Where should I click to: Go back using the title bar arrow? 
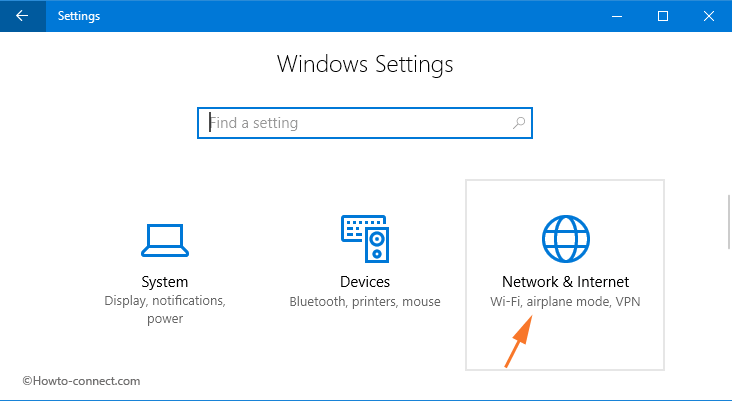pyautogui.click(x=22, y=16)
